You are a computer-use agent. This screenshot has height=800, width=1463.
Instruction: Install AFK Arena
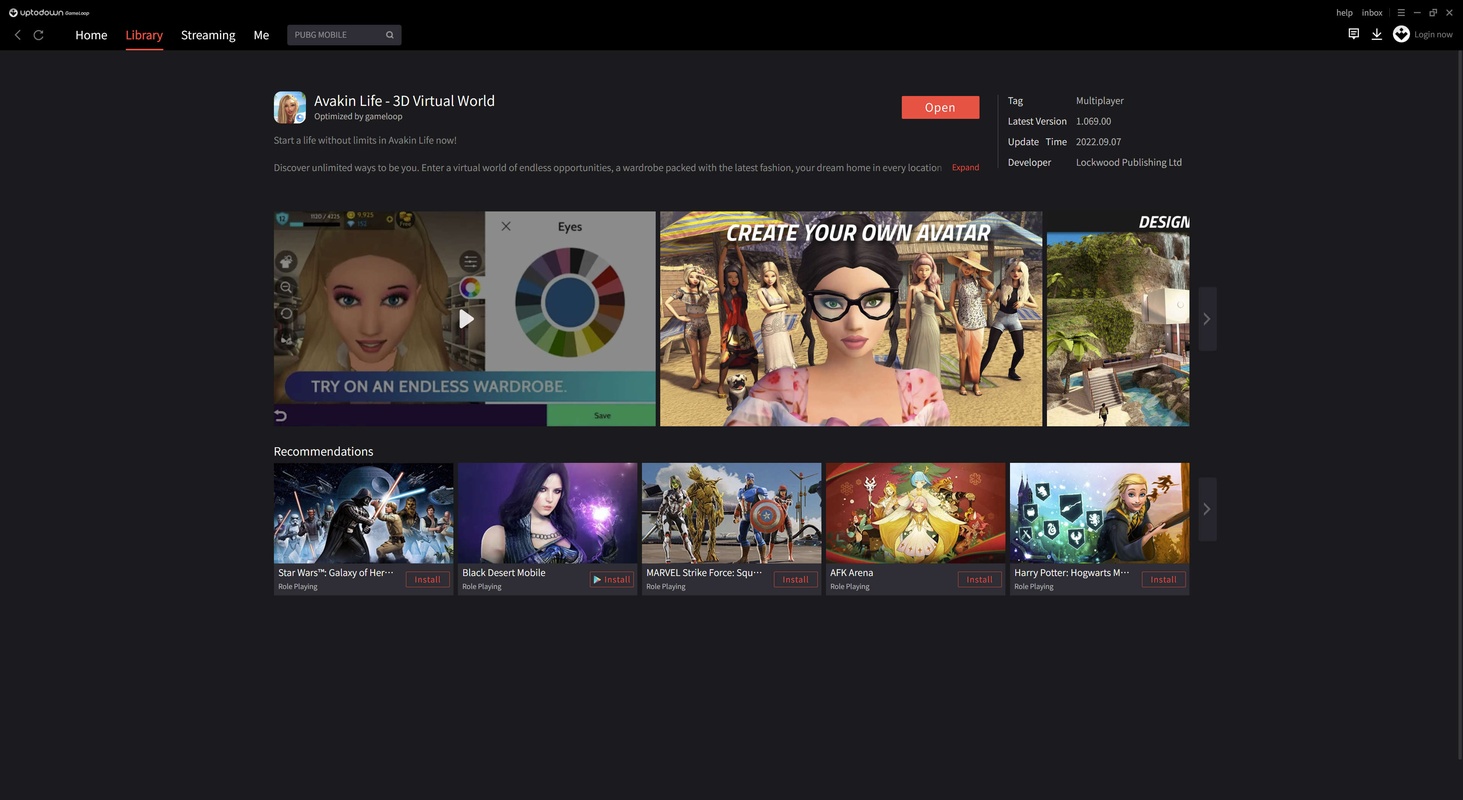click(x=979, y=580)
